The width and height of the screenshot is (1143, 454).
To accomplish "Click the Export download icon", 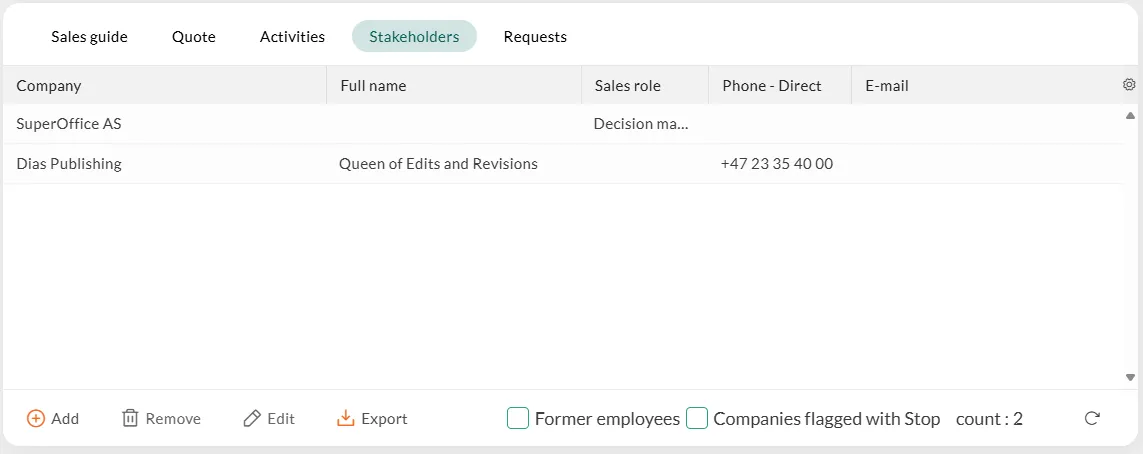I will point(346,419).
